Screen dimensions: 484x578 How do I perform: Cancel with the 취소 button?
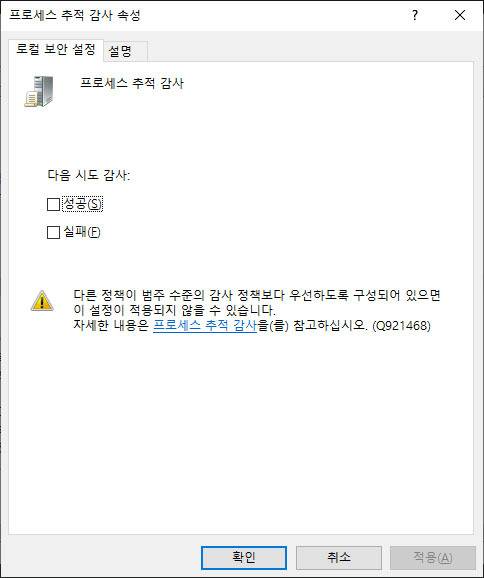(339, 557)
